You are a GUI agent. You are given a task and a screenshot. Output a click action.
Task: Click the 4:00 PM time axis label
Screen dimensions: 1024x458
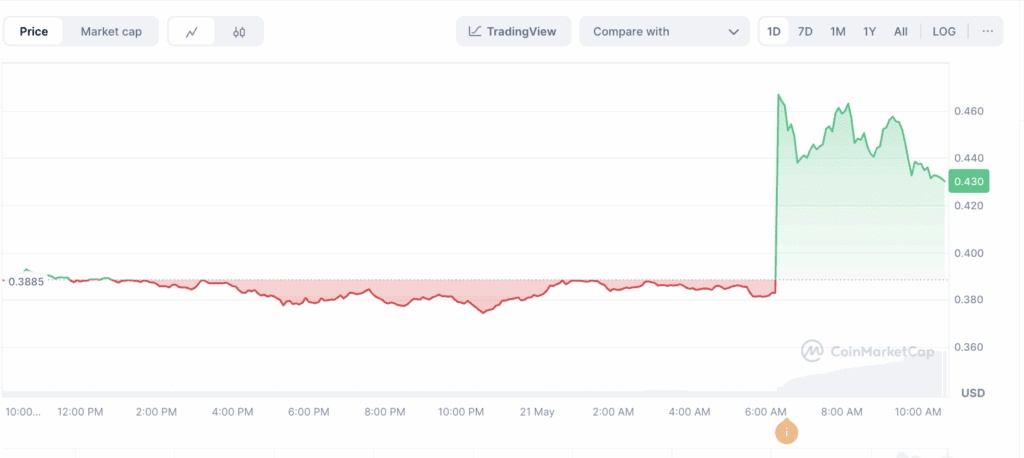coord(233,412)
